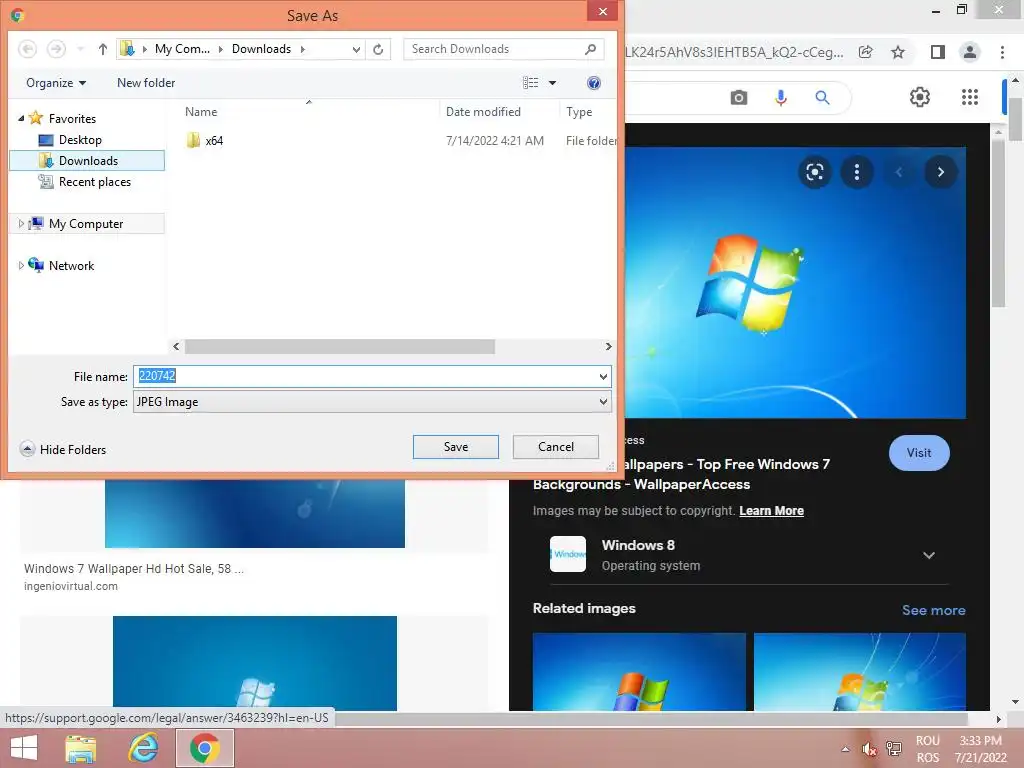Screen dimensions: 1024x768
Task: Click the search magnifier in Search Downloads
Action: [x=590, y=49]
